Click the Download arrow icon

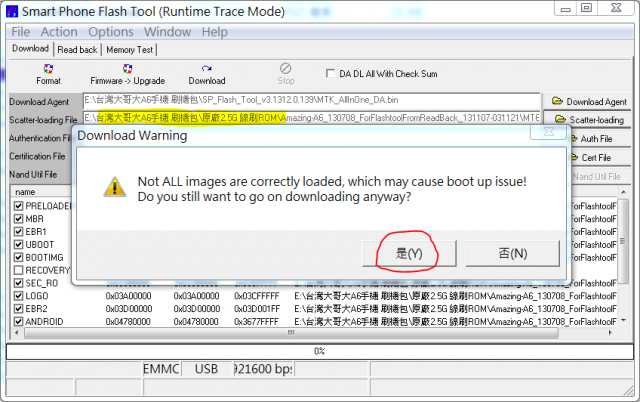[x=207, y=69]
